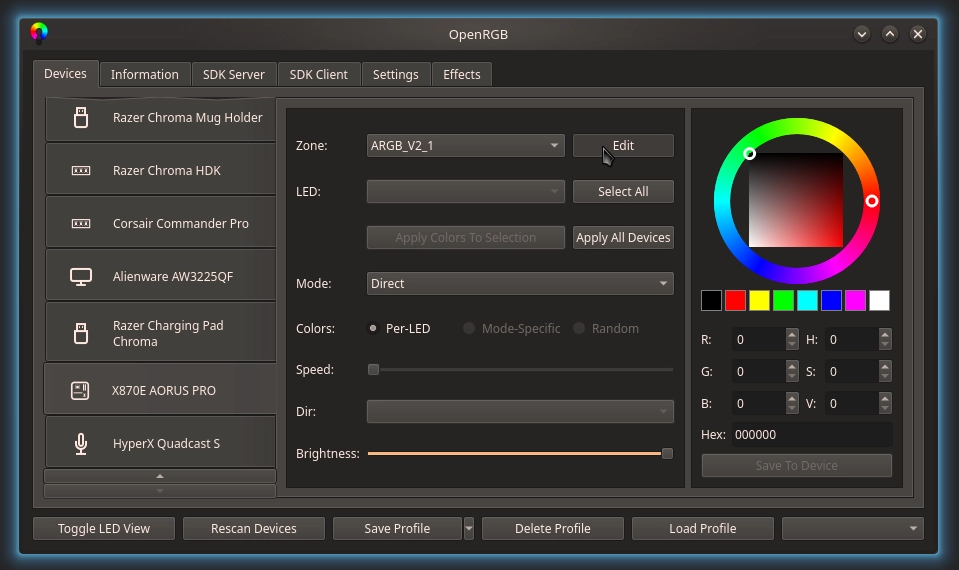Click the G value input field
Image resolution: width=959 pixels, height=570 pixels.
(x=759, y=371)
